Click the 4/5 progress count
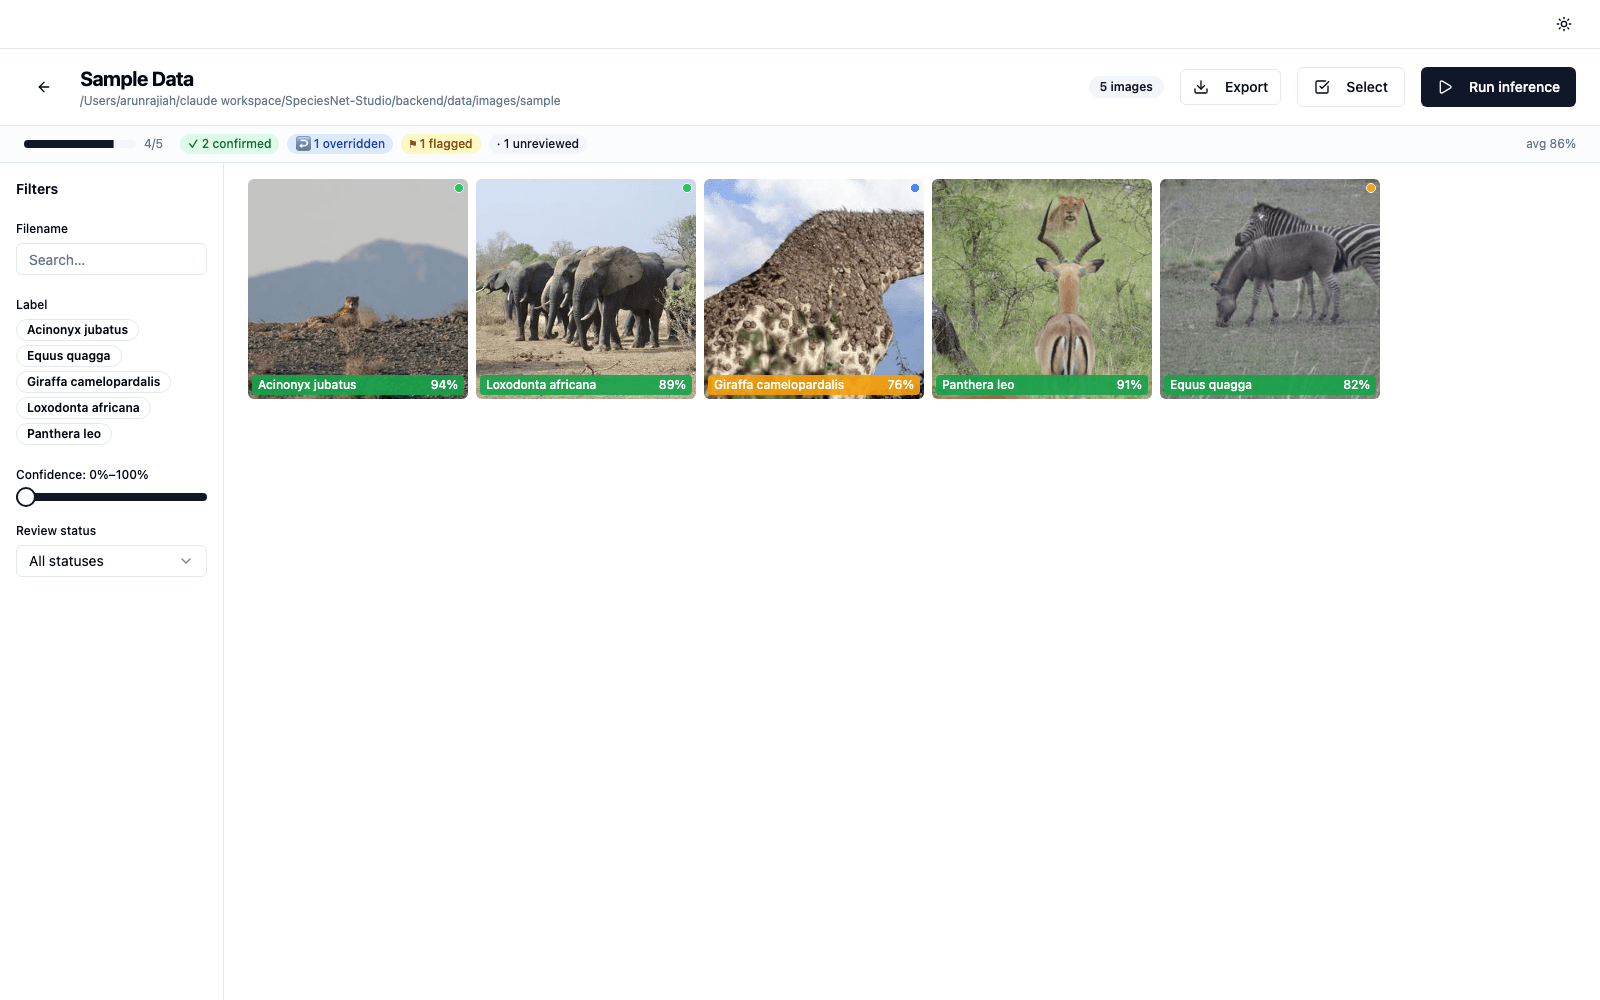Screen dimensions: 1600x1000 (153, 144)
